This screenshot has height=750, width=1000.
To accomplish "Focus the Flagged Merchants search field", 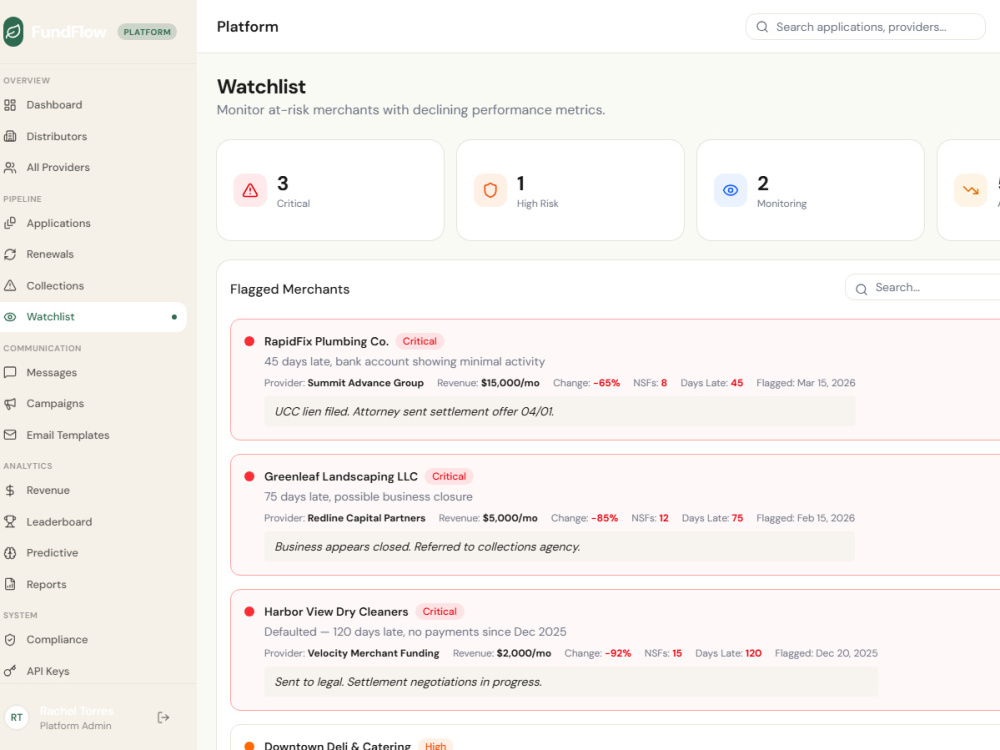I will (923, 288).
